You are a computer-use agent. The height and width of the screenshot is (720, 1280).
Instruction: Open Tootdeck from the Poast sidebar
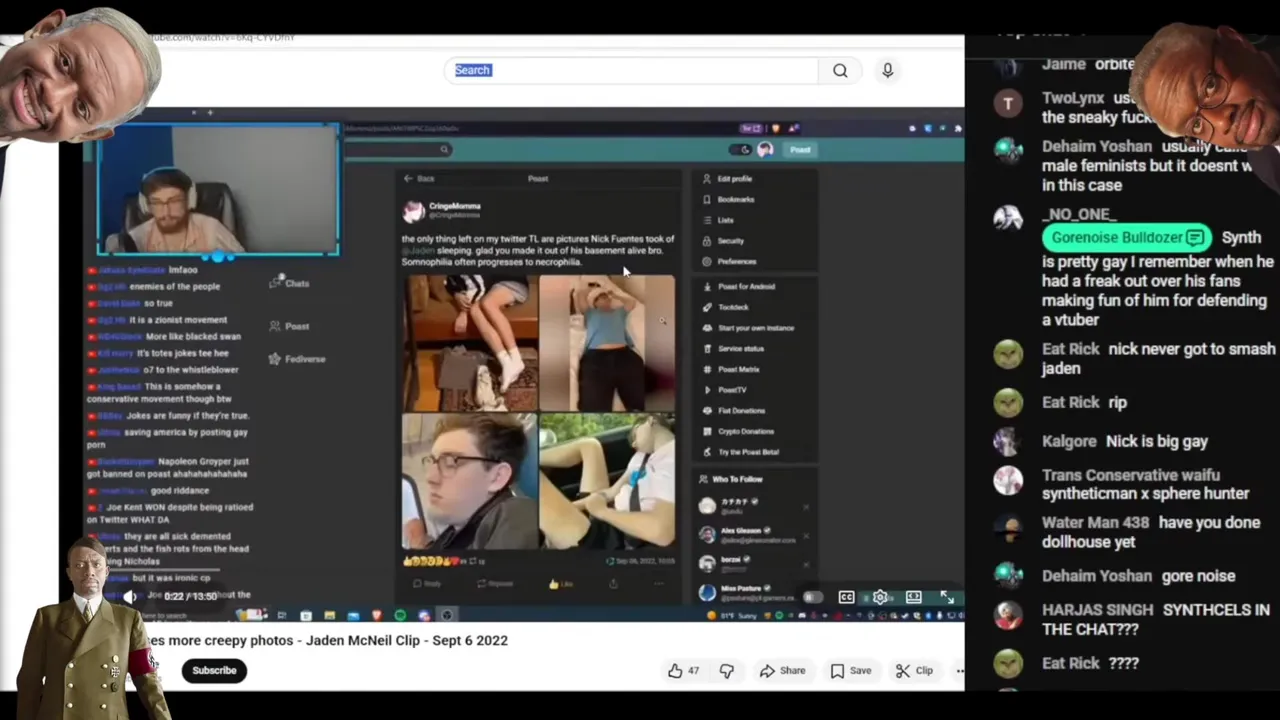[x=726, y=307]
